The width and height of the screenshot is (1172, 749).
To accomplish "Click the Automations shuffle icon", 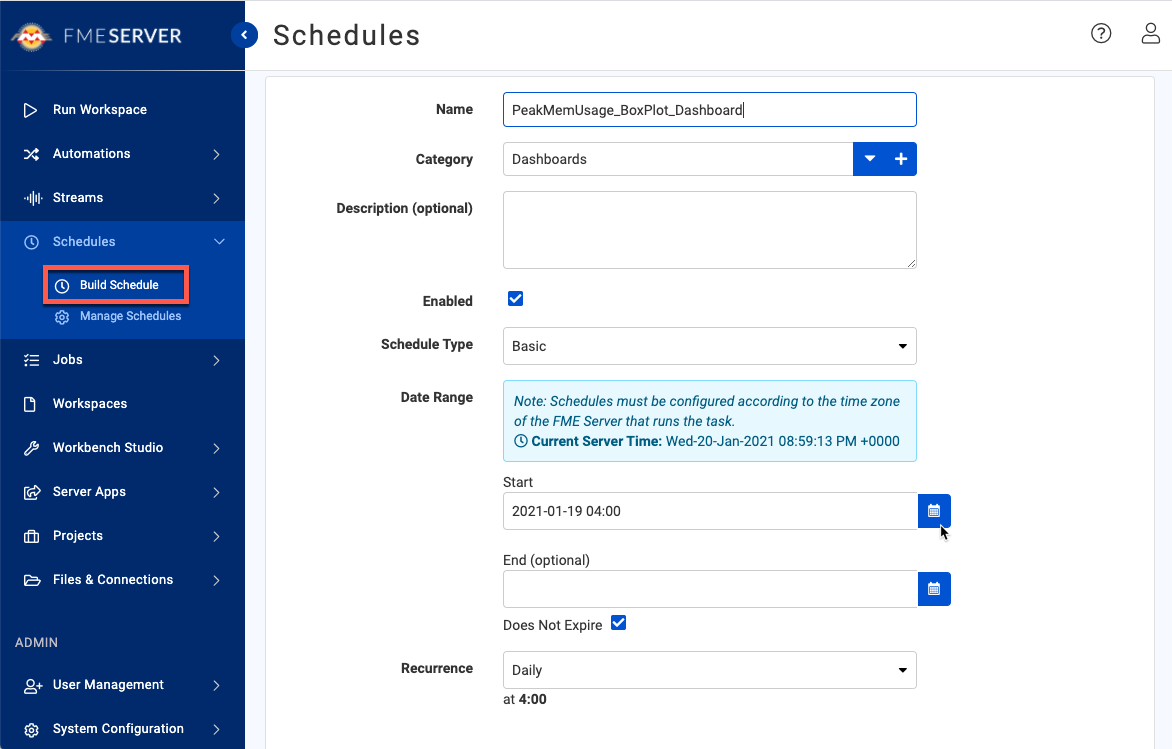I will point(31,154).
